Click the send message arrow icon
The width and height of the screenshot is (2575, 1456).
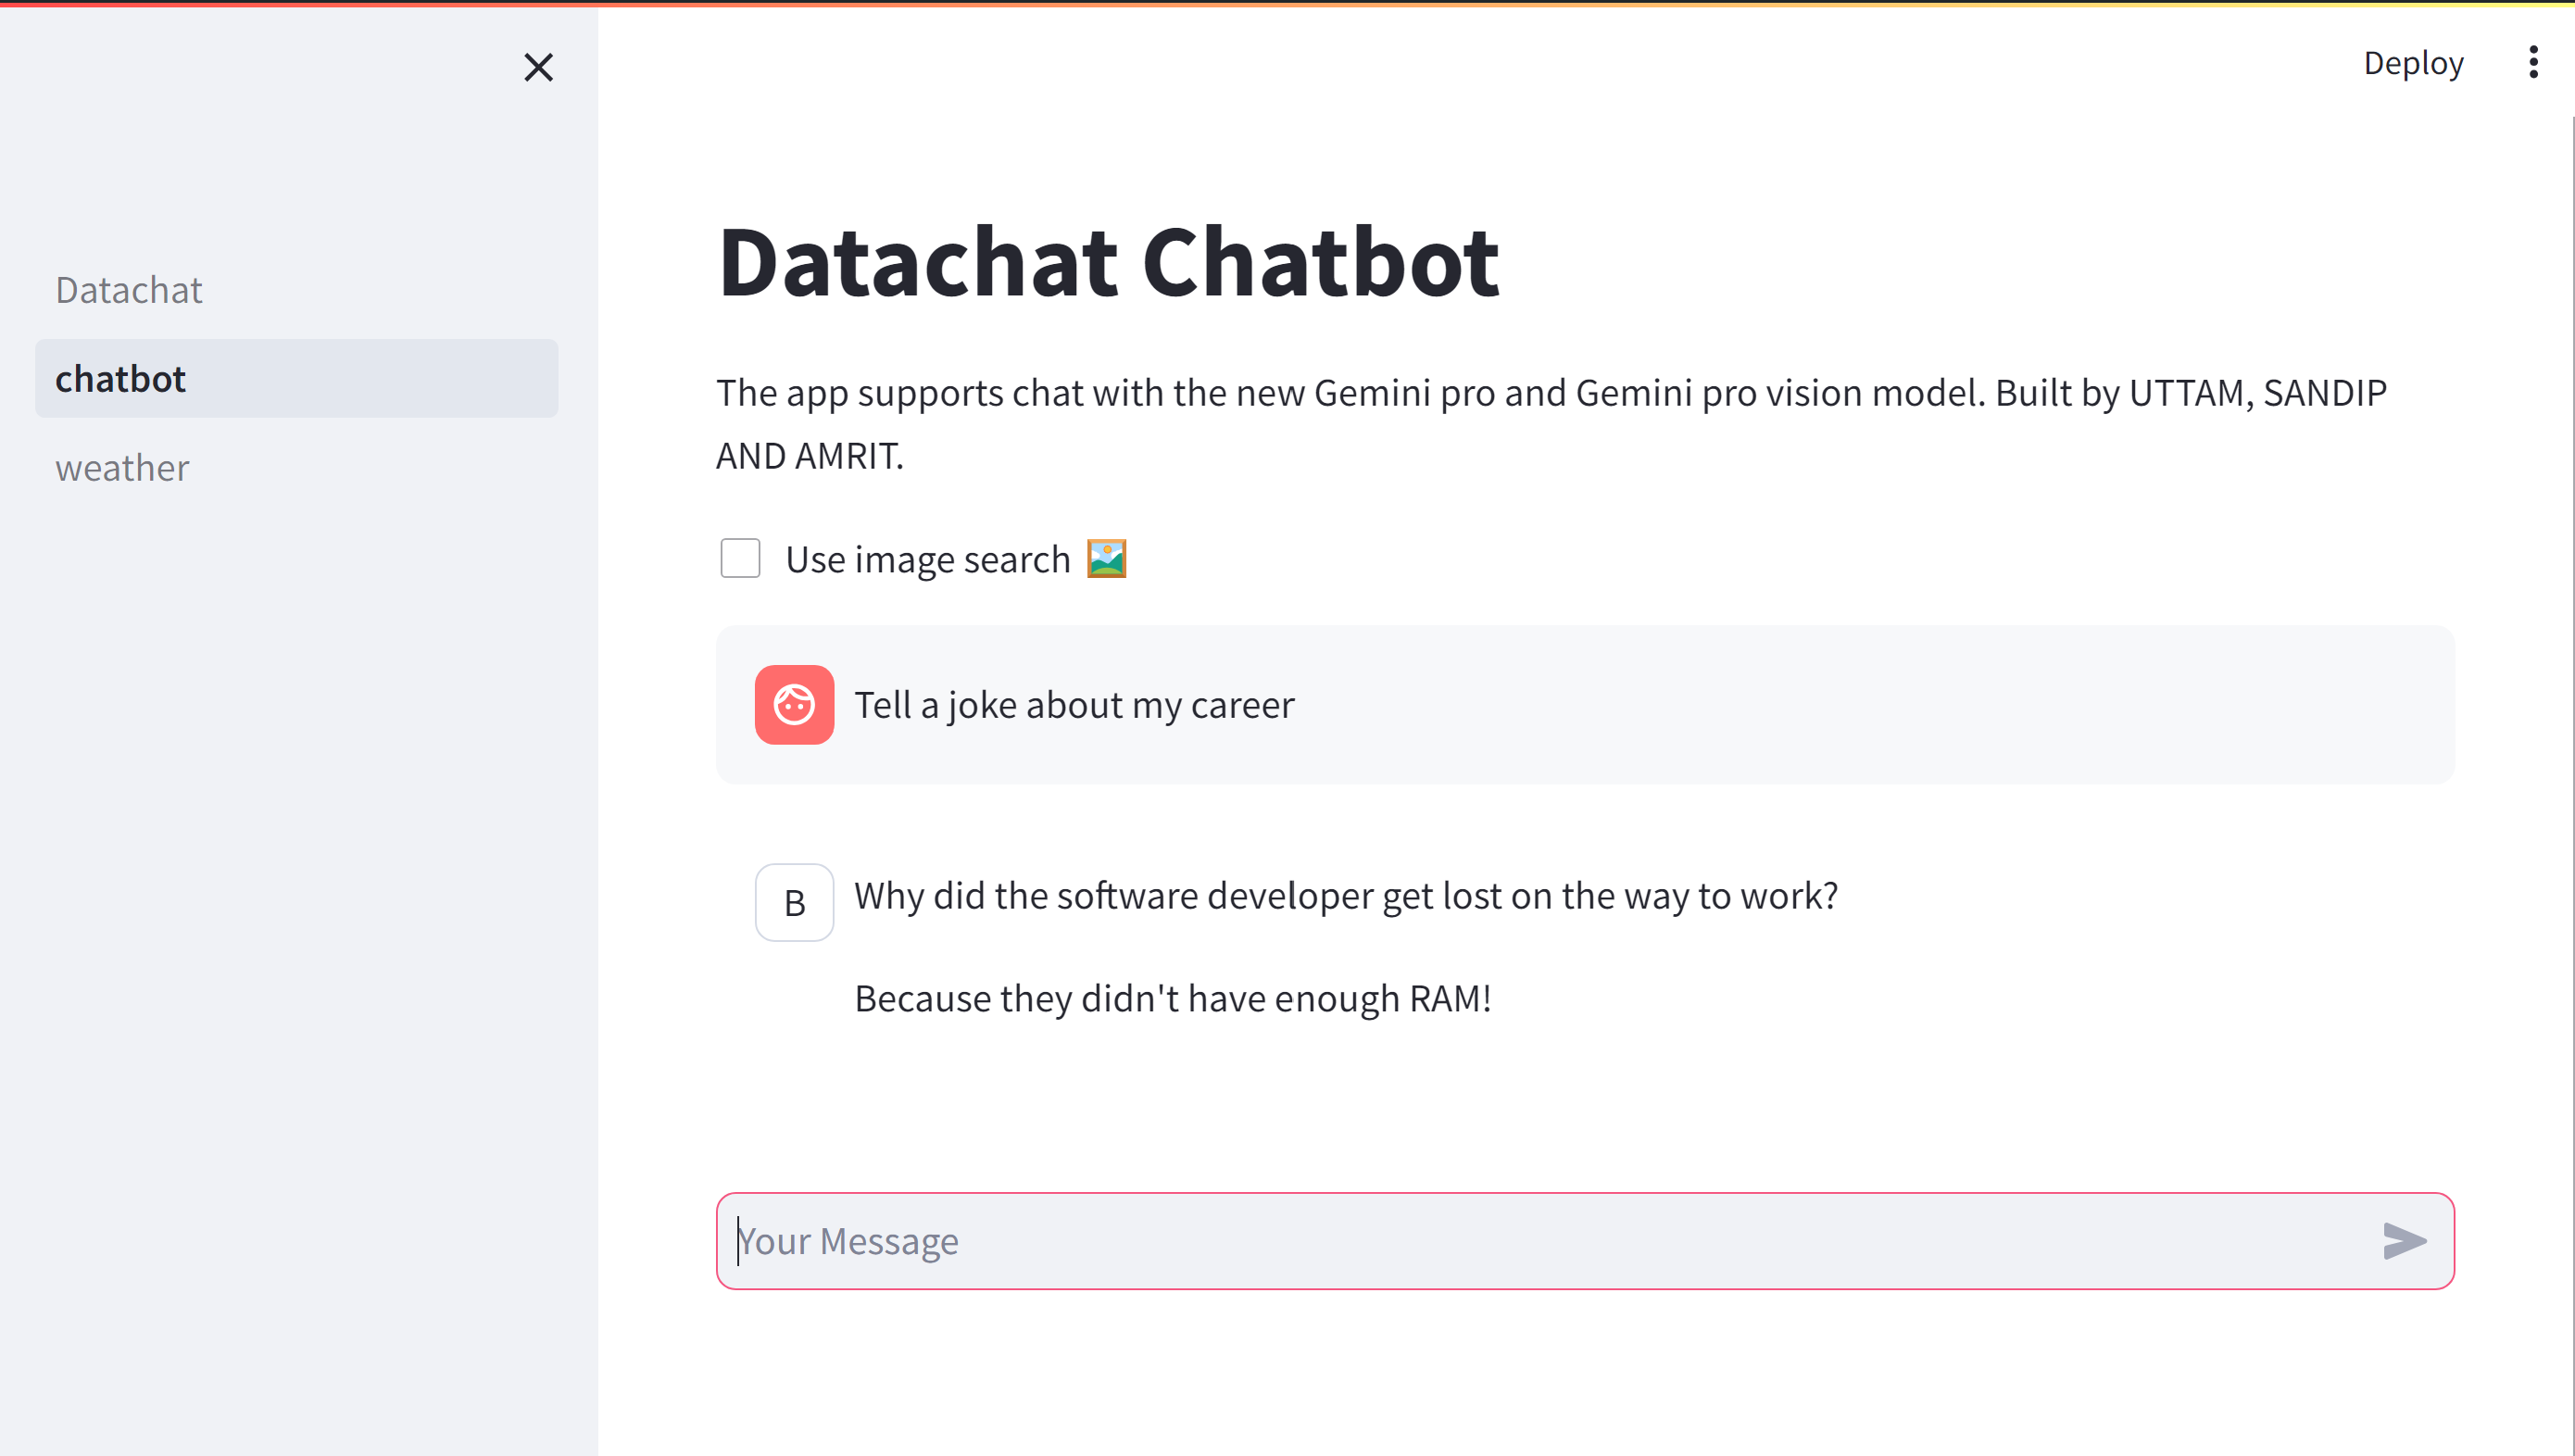(x=2404, y=1241)
